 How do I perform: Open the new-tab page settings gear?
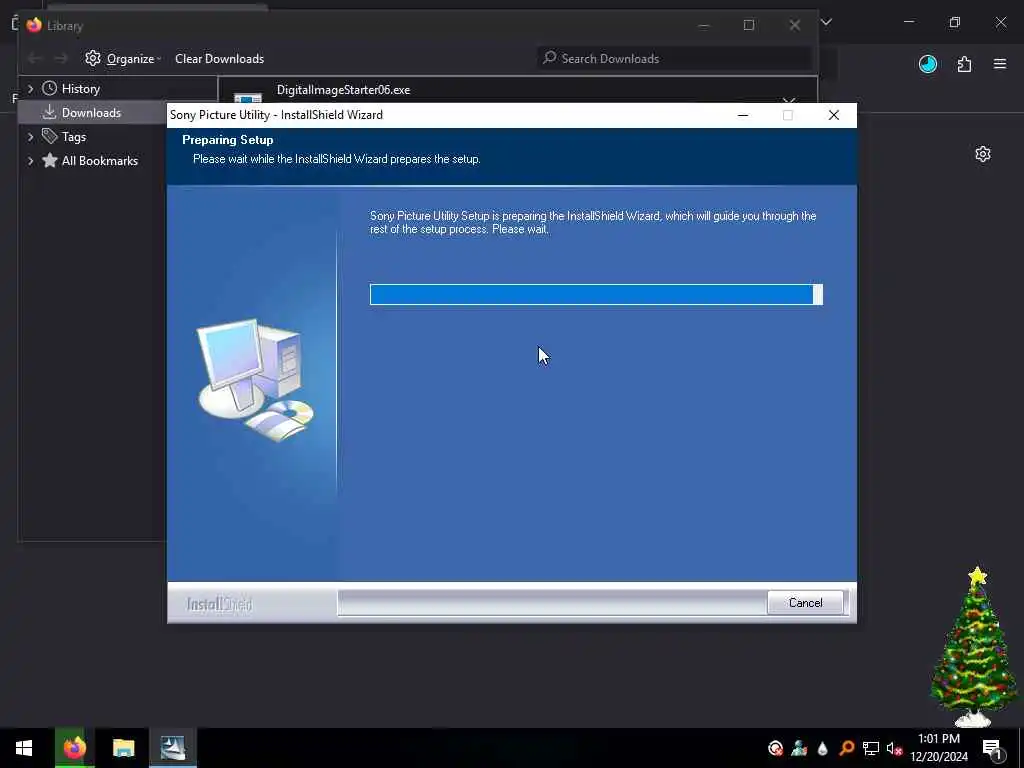pyautogui.click(x=983, y=154)
